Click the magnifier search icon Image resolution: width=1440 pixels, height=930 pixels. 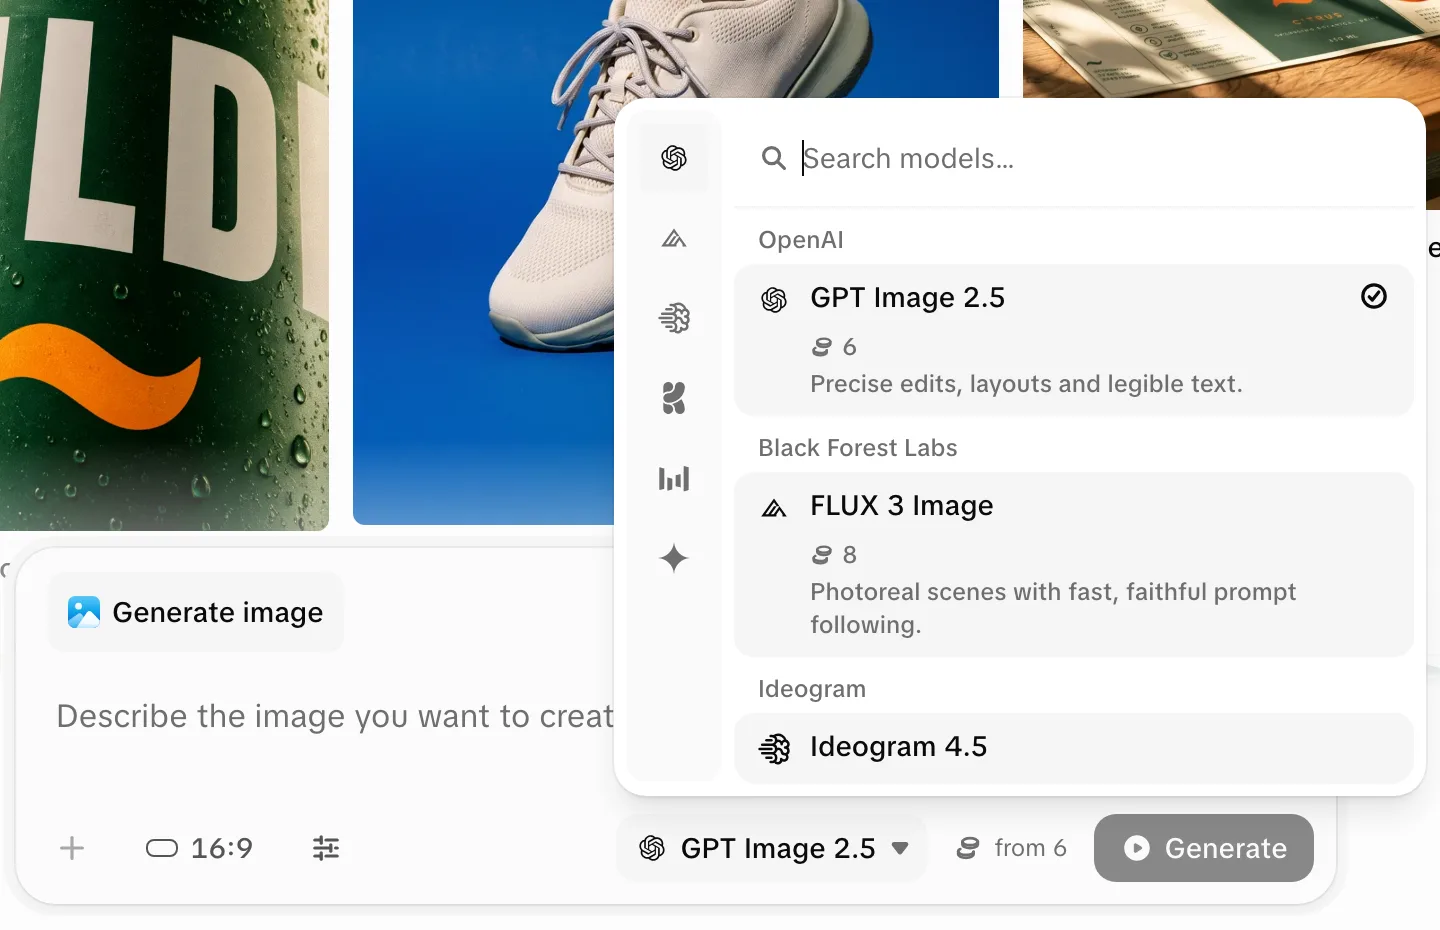[773, 158]
